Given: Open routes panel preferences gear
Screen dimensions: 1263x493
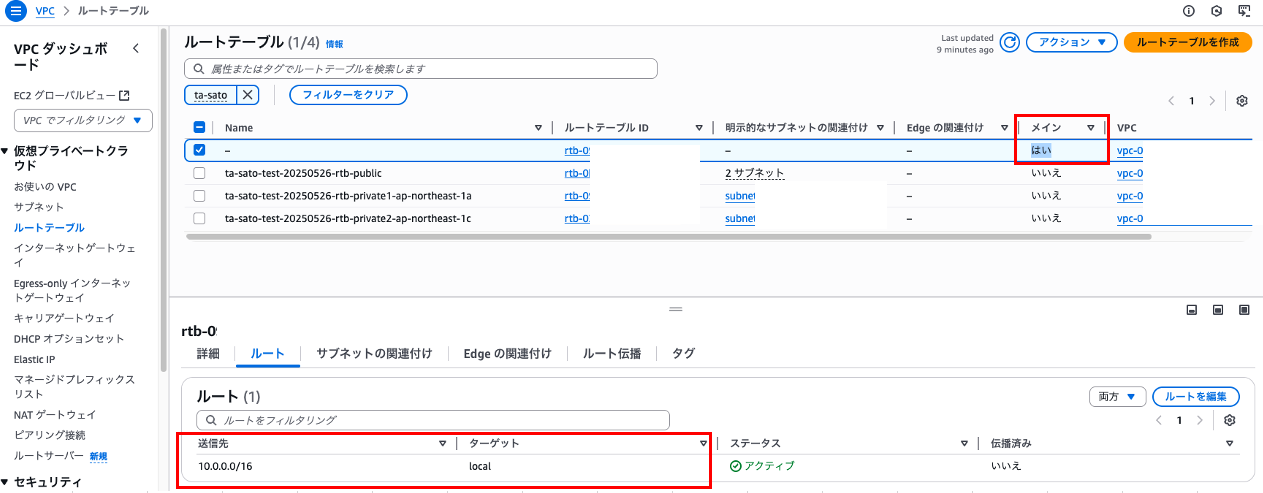Looking at the screenshot, I should point(1230,420).
